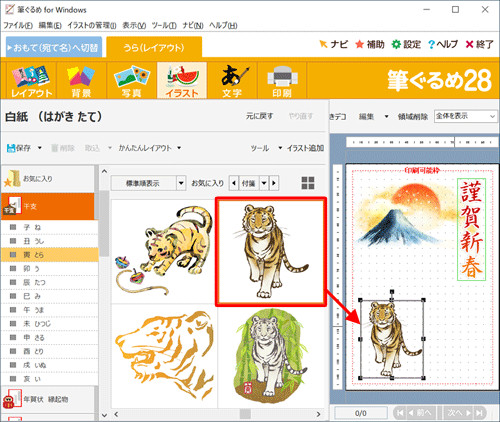Select 辰 たつ zodiac item
This screenshot has width=500, height=422.
coord(50,282)
